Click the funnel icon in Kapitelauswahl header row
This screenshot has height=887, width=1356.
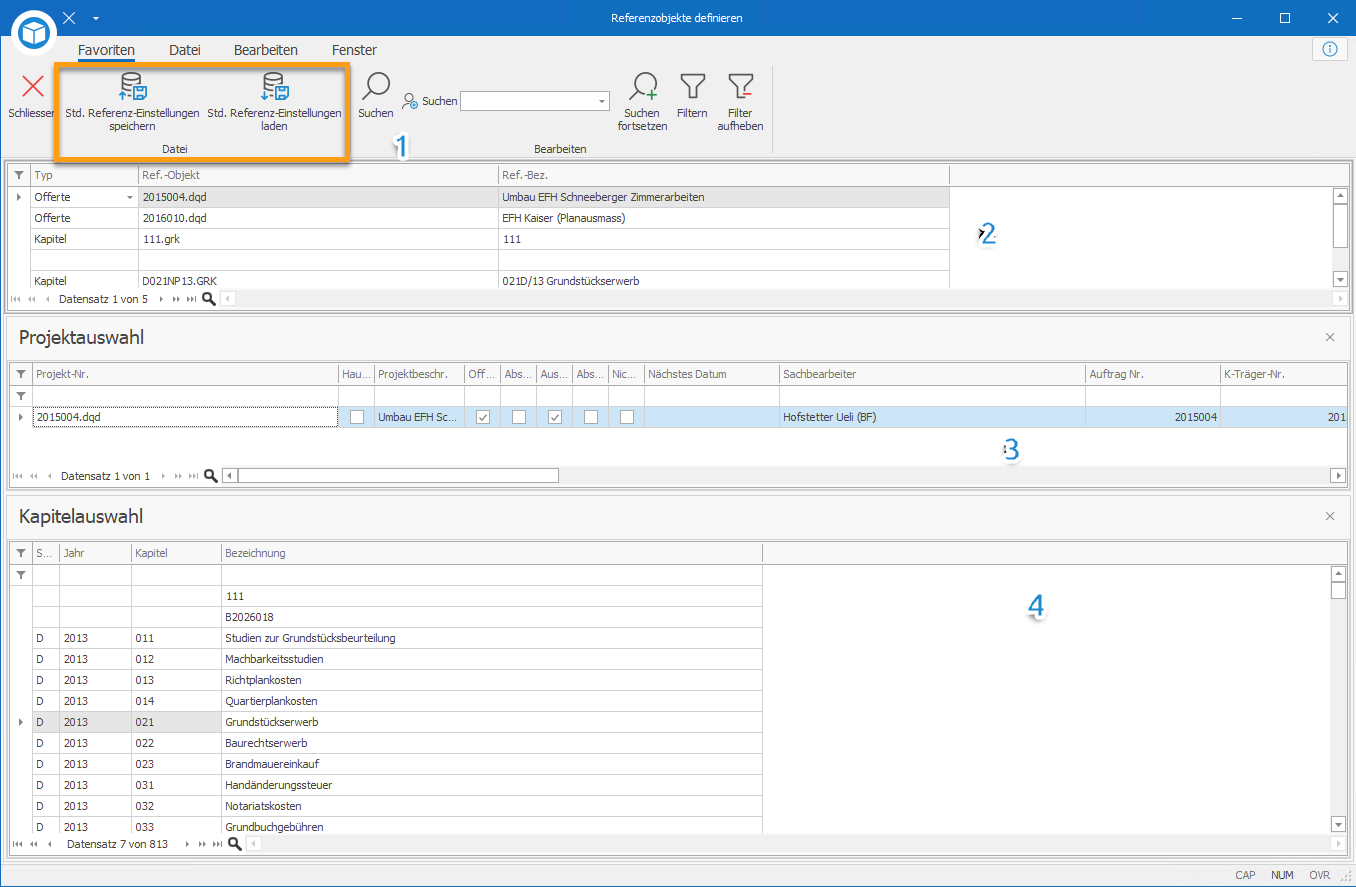click(x=21, y=553)
